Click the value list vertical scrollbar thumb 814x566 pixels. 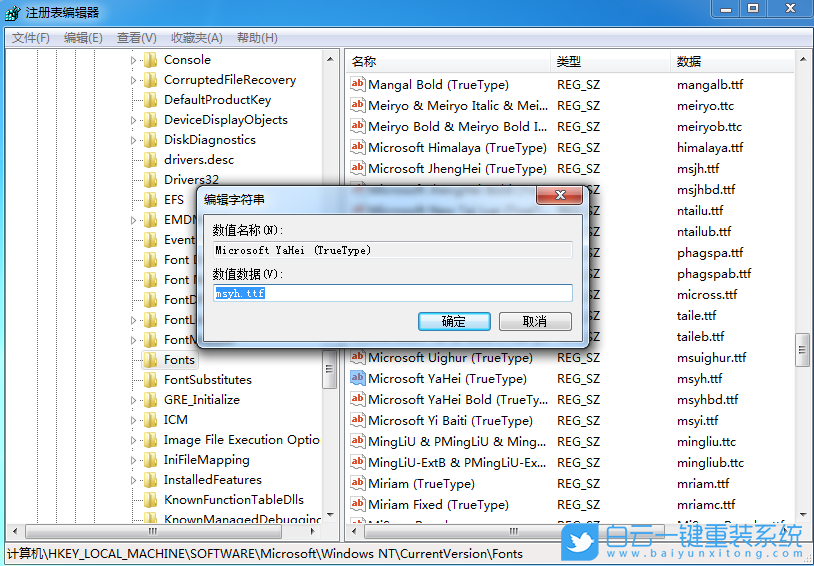802,350
